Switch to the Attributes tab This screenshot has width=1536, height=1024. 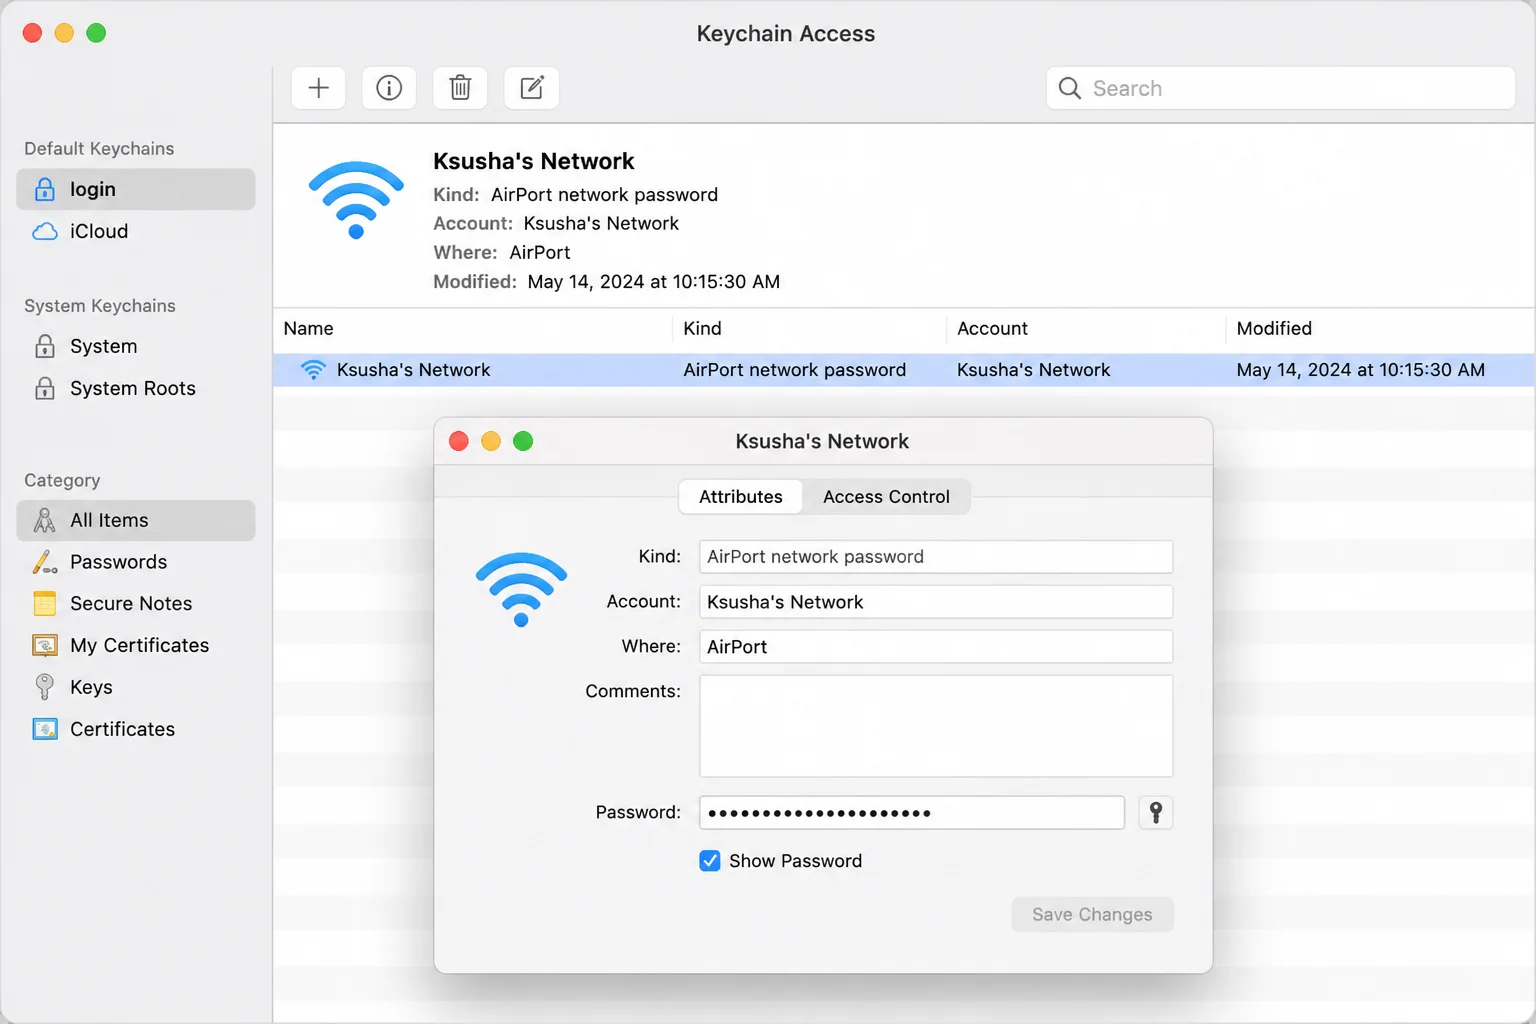pos(740,497)
